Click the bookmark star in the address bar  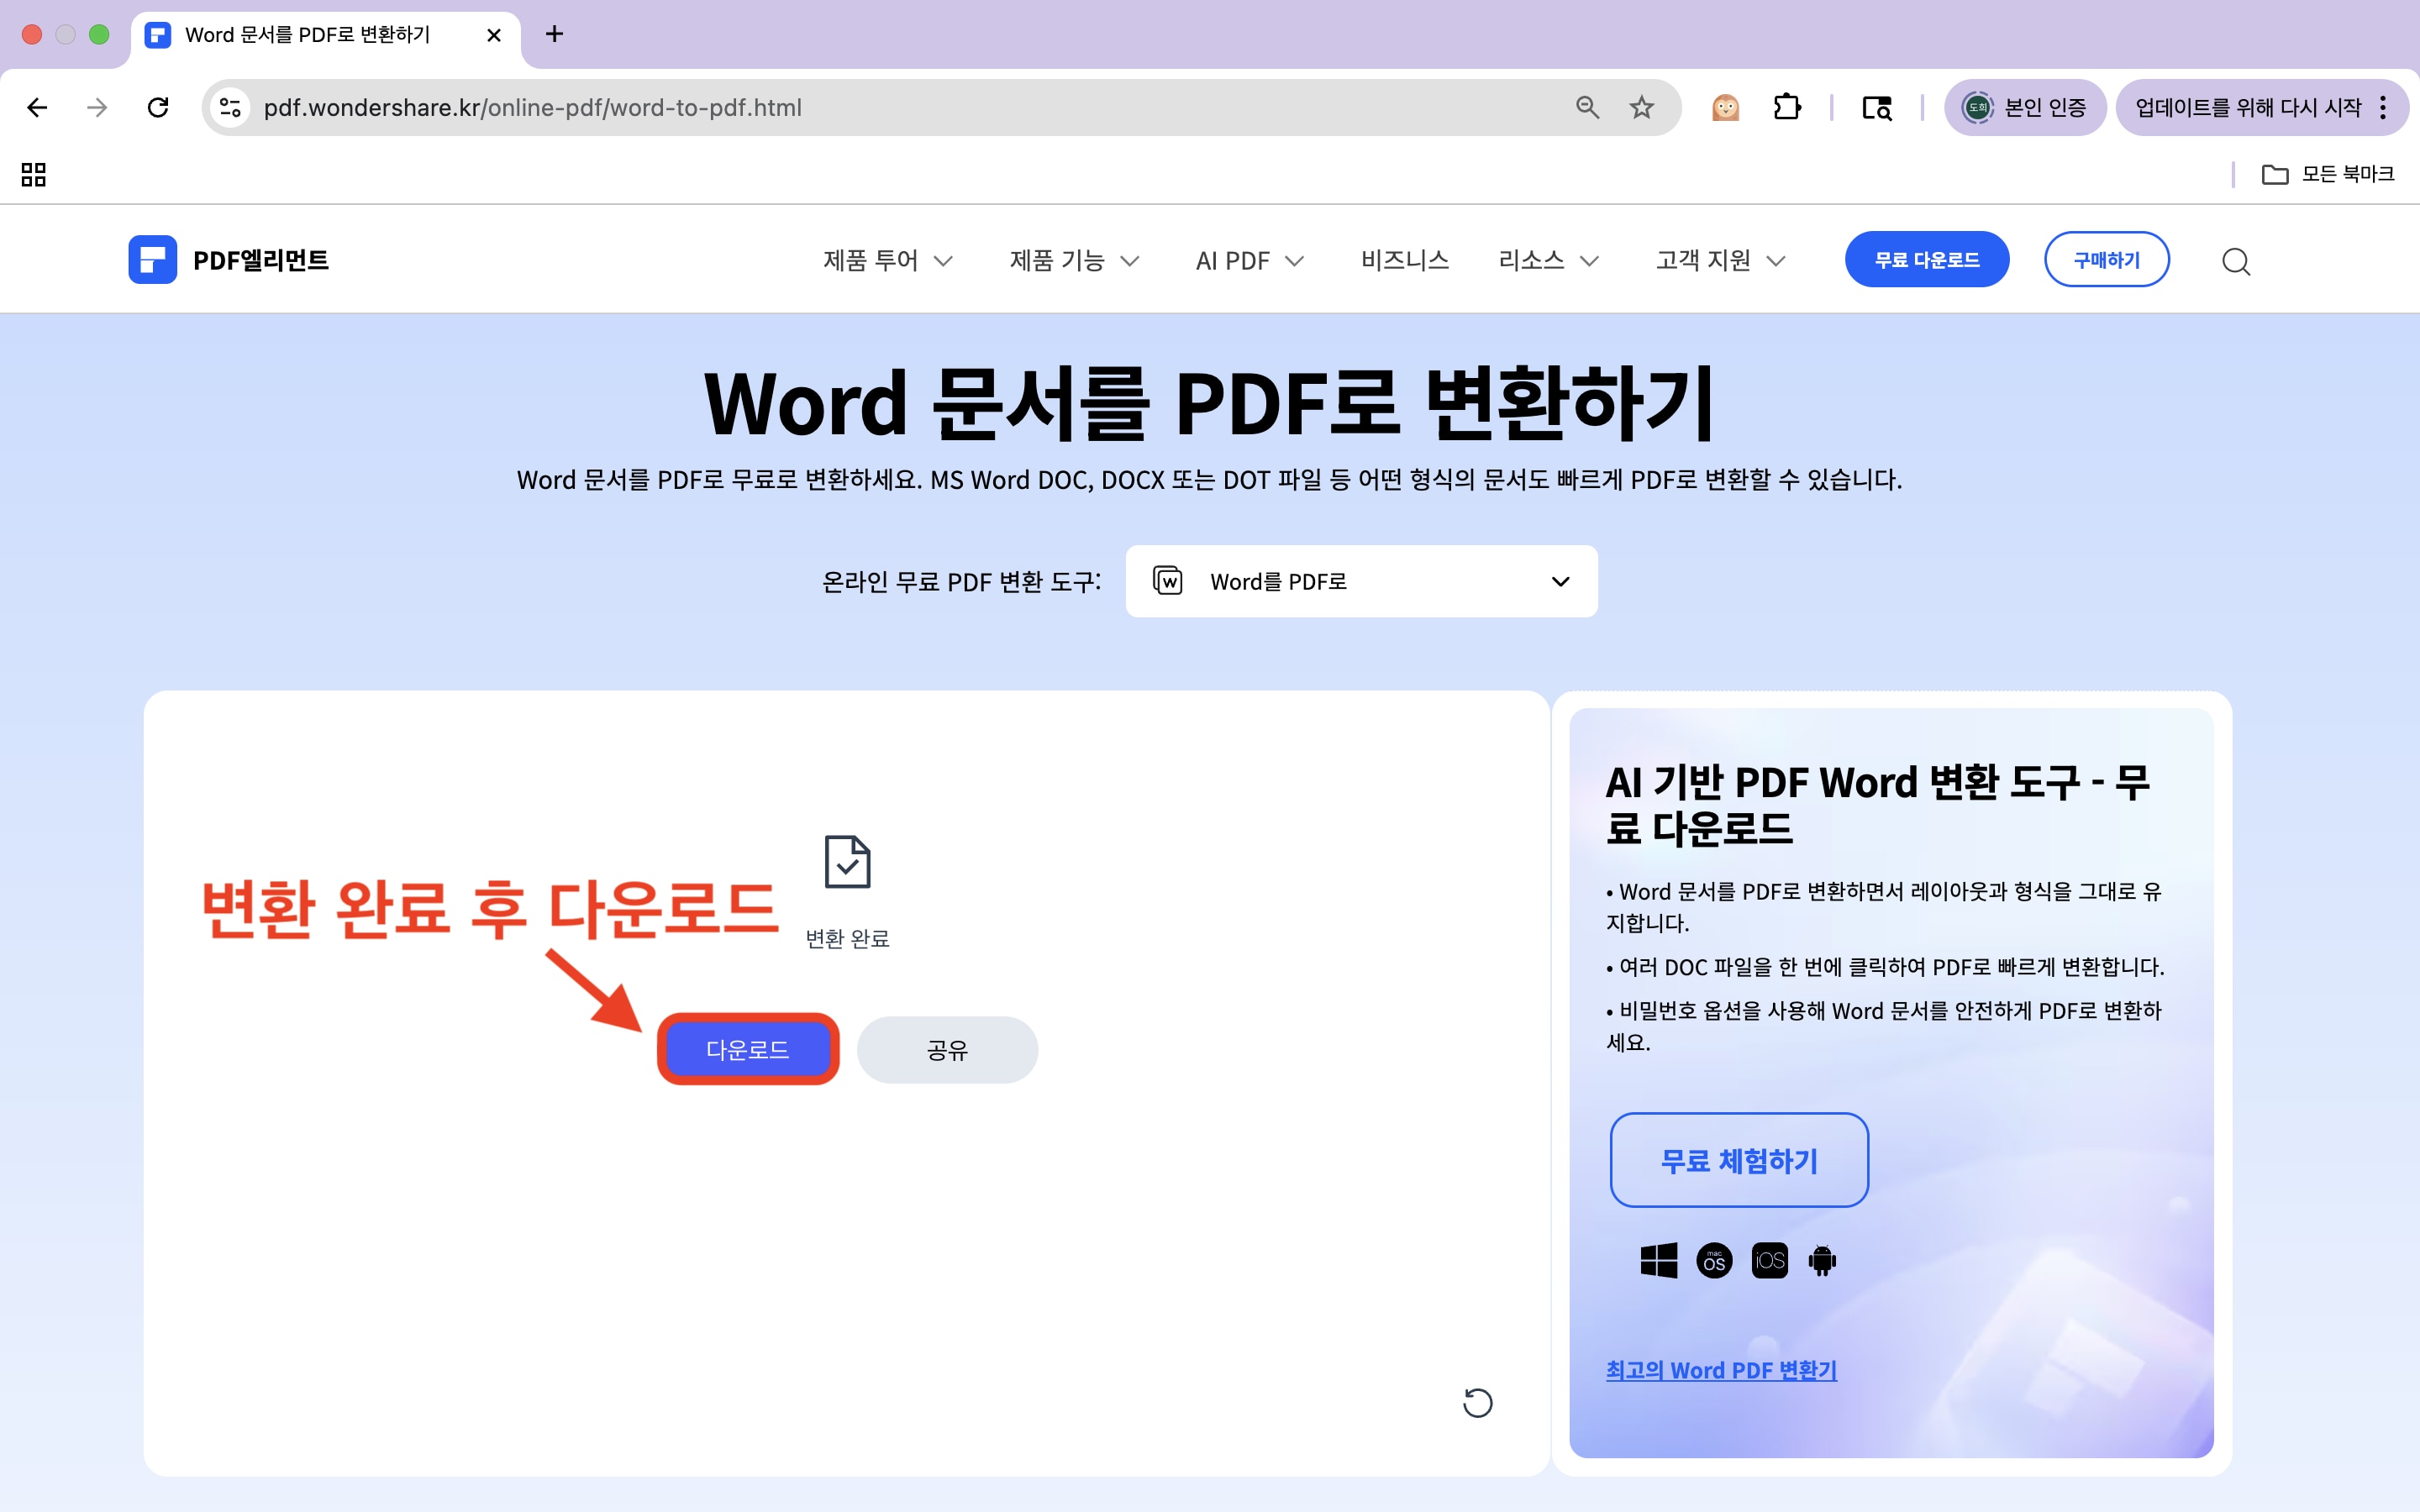(1641, 107)
